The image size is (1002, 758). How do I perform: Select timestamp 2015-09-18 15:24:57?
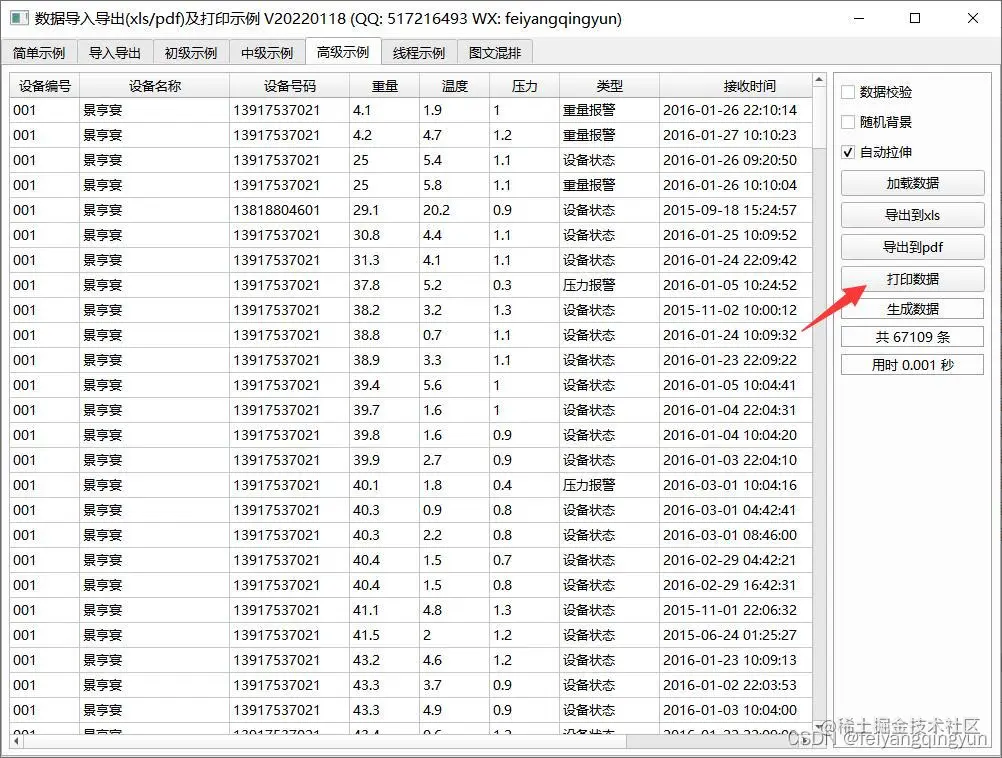click(x=736, y=210)
